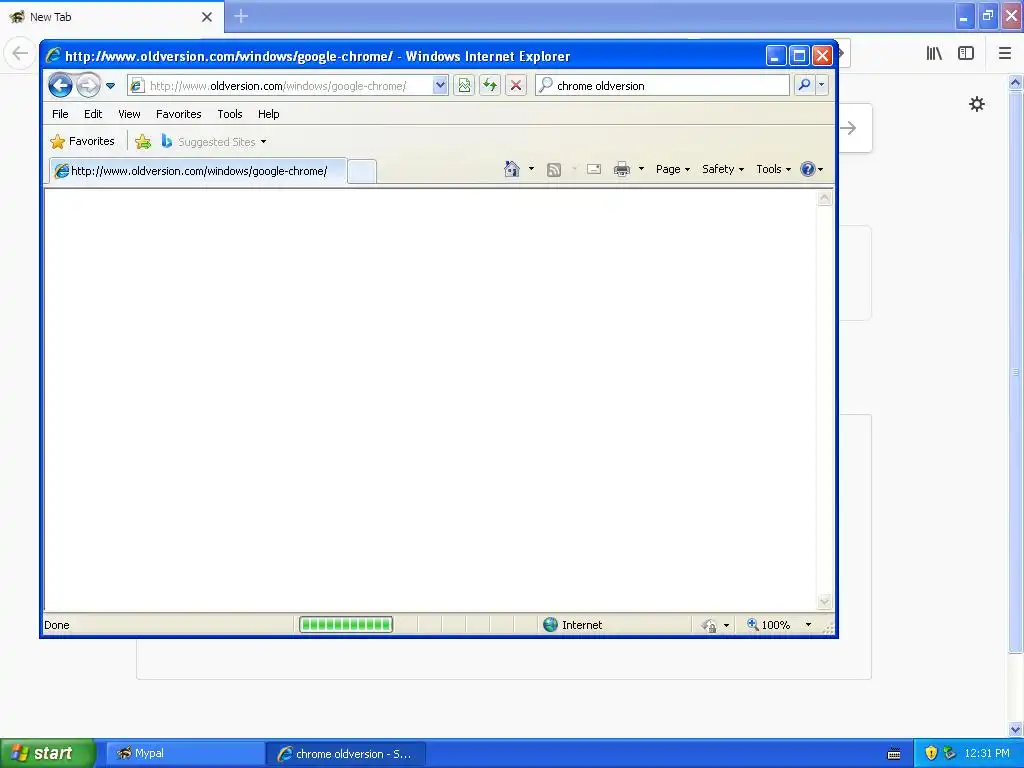Expand the address bar URL history dropdown
This screenshot has width=1024, height=768.
click(x=440, y=86)
